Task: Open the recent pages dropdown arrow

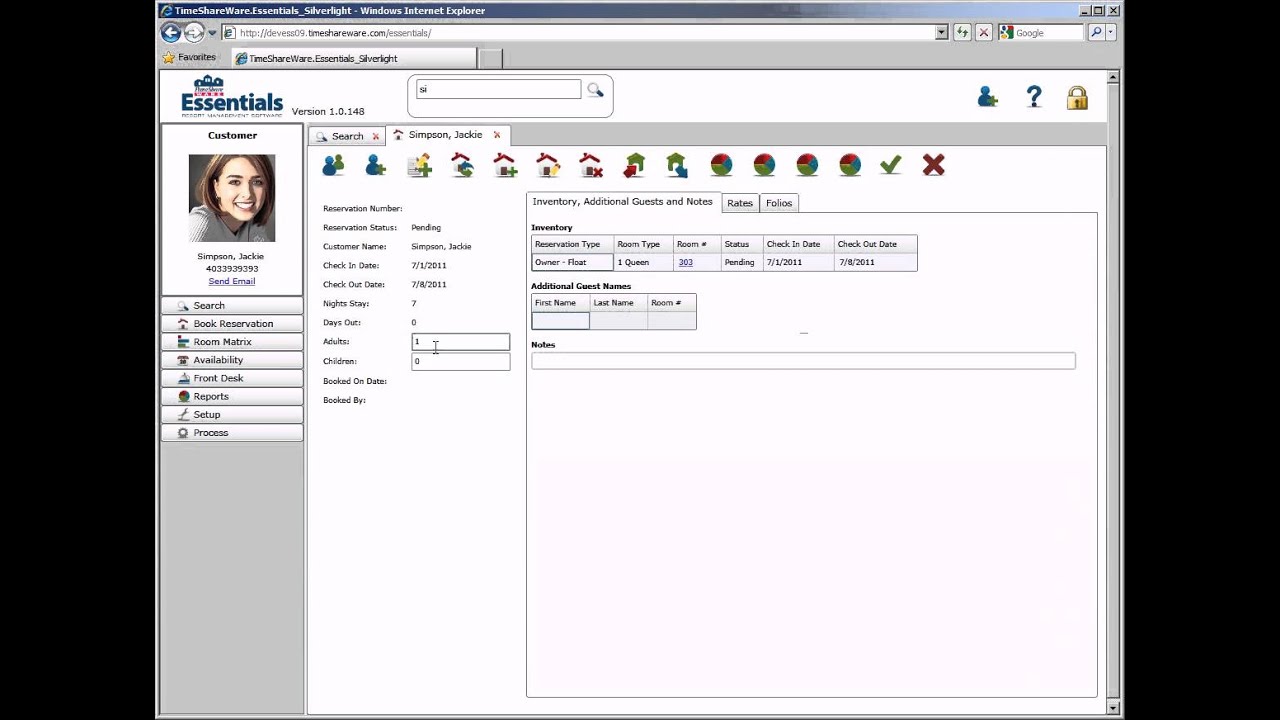Action: point(212,32)
